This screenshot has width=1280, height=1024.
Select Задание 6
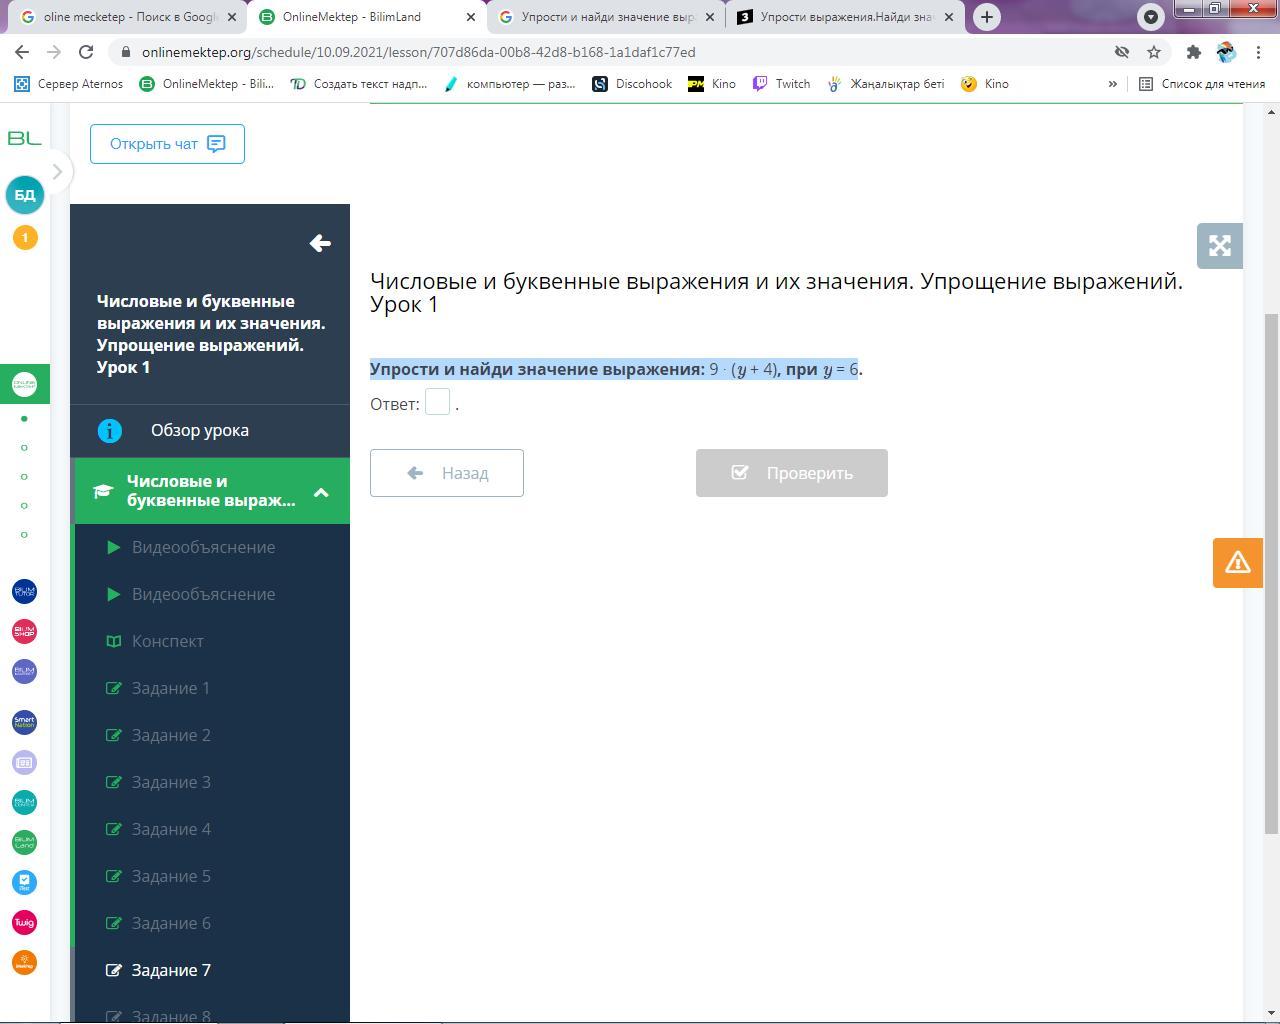171,923
